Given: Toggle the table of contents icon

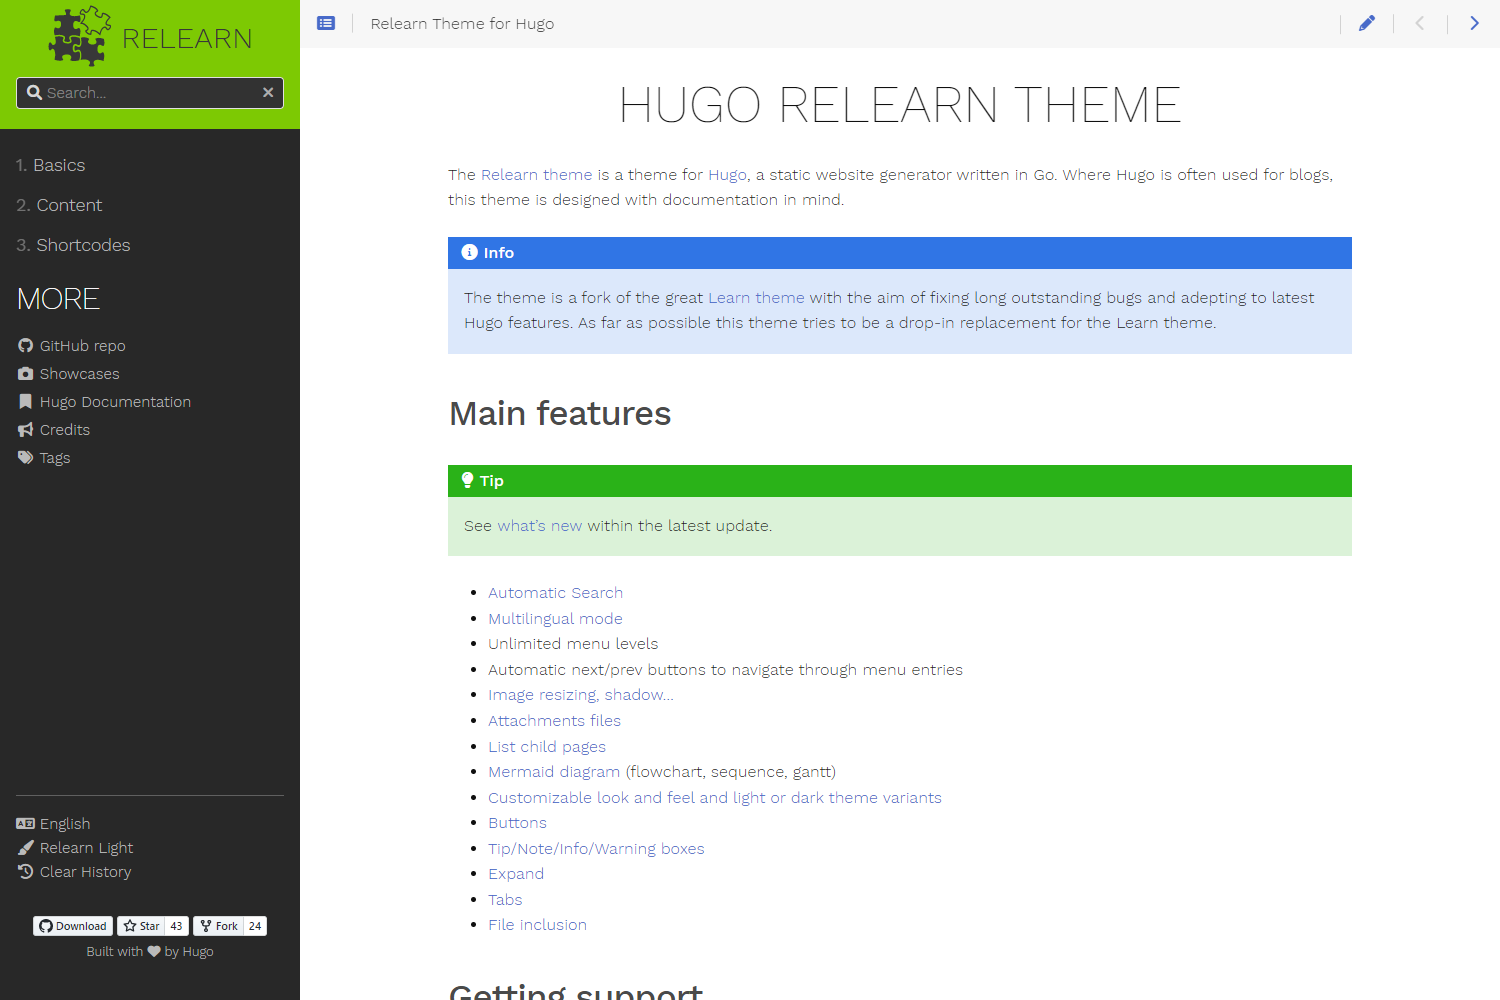Looking at the screenshot, I should 326,22.
